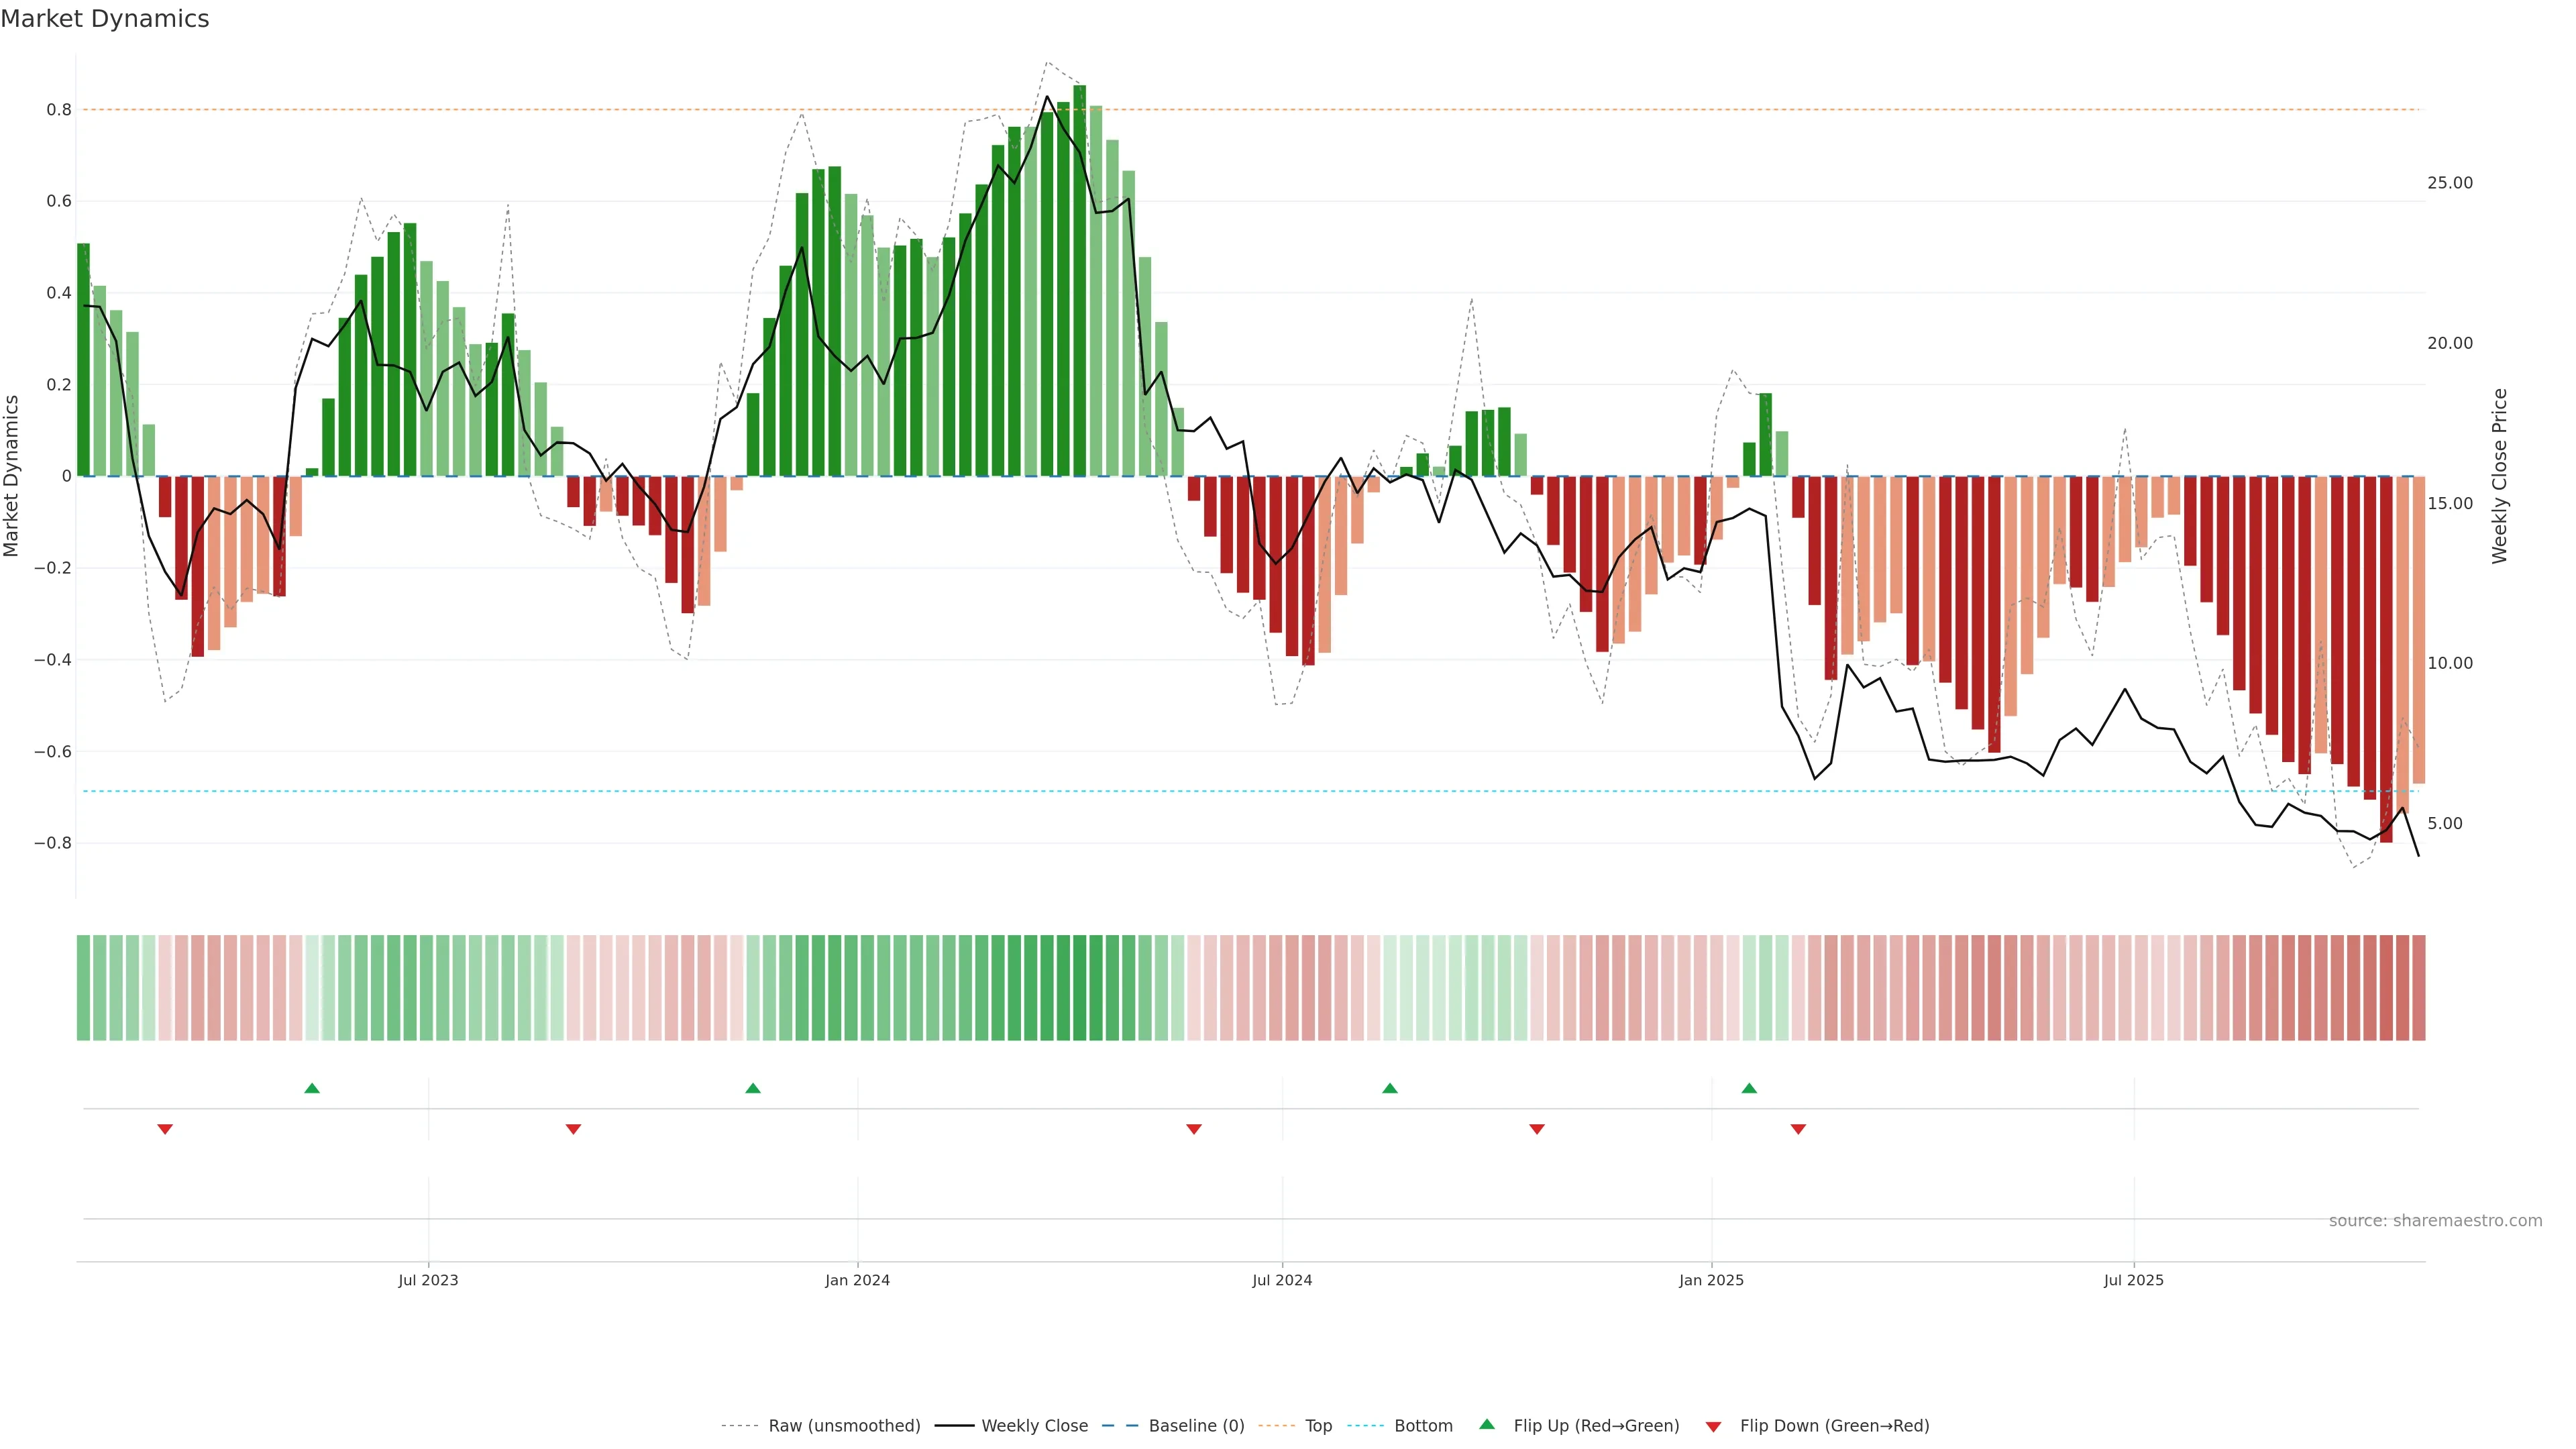Click the Flip Up marker before Jan 2024
Screen dimensions: 2576x1449
click(x=753, y=1088)
